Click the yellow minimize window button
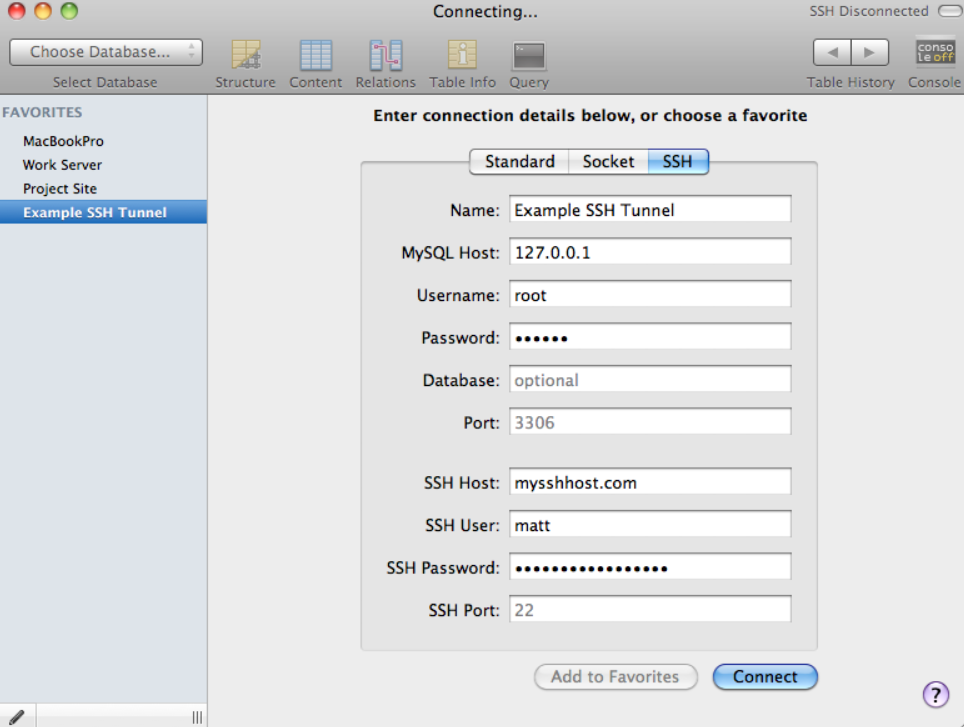 tap(43, 10)
